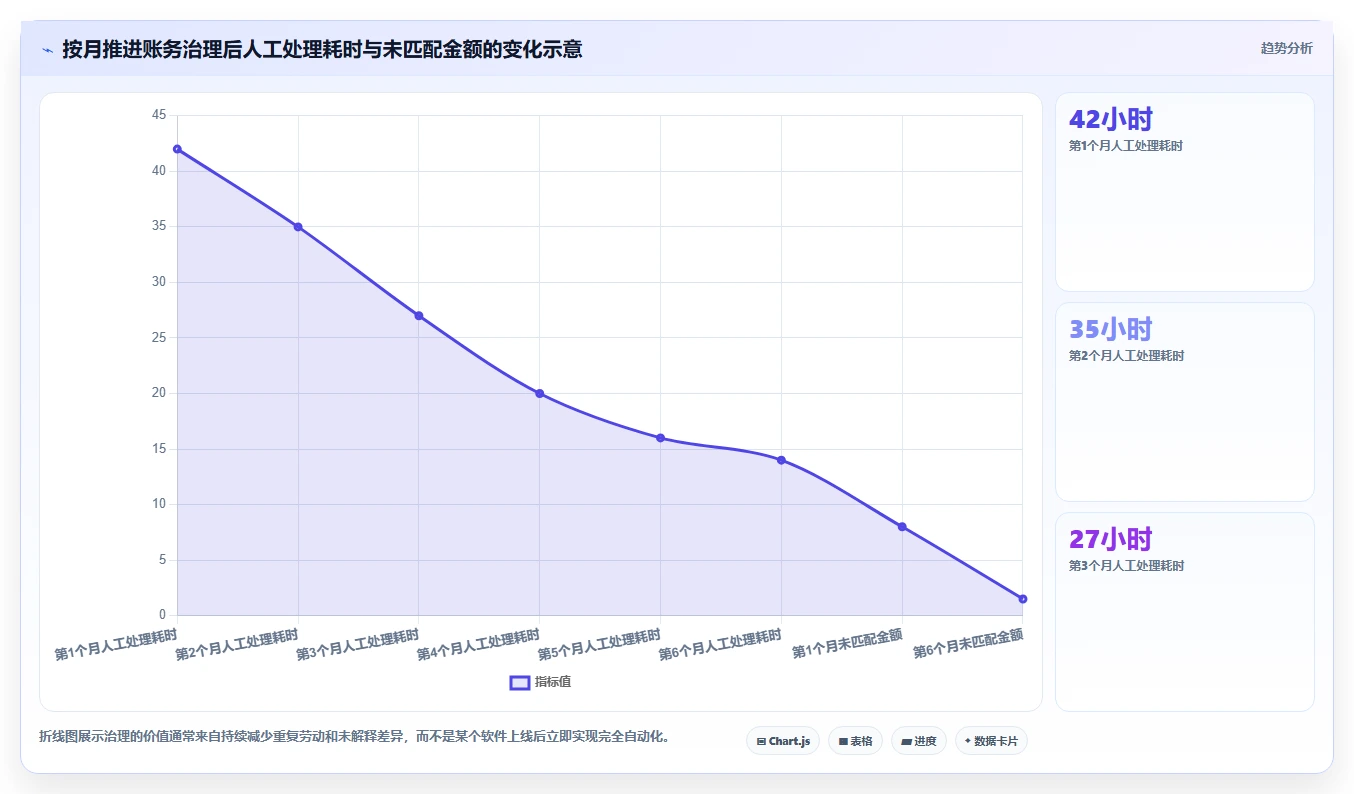Click the y-axis value 20
Image resolution: width=1354 pixels, height=794 pixels.
tap(158, 393)
